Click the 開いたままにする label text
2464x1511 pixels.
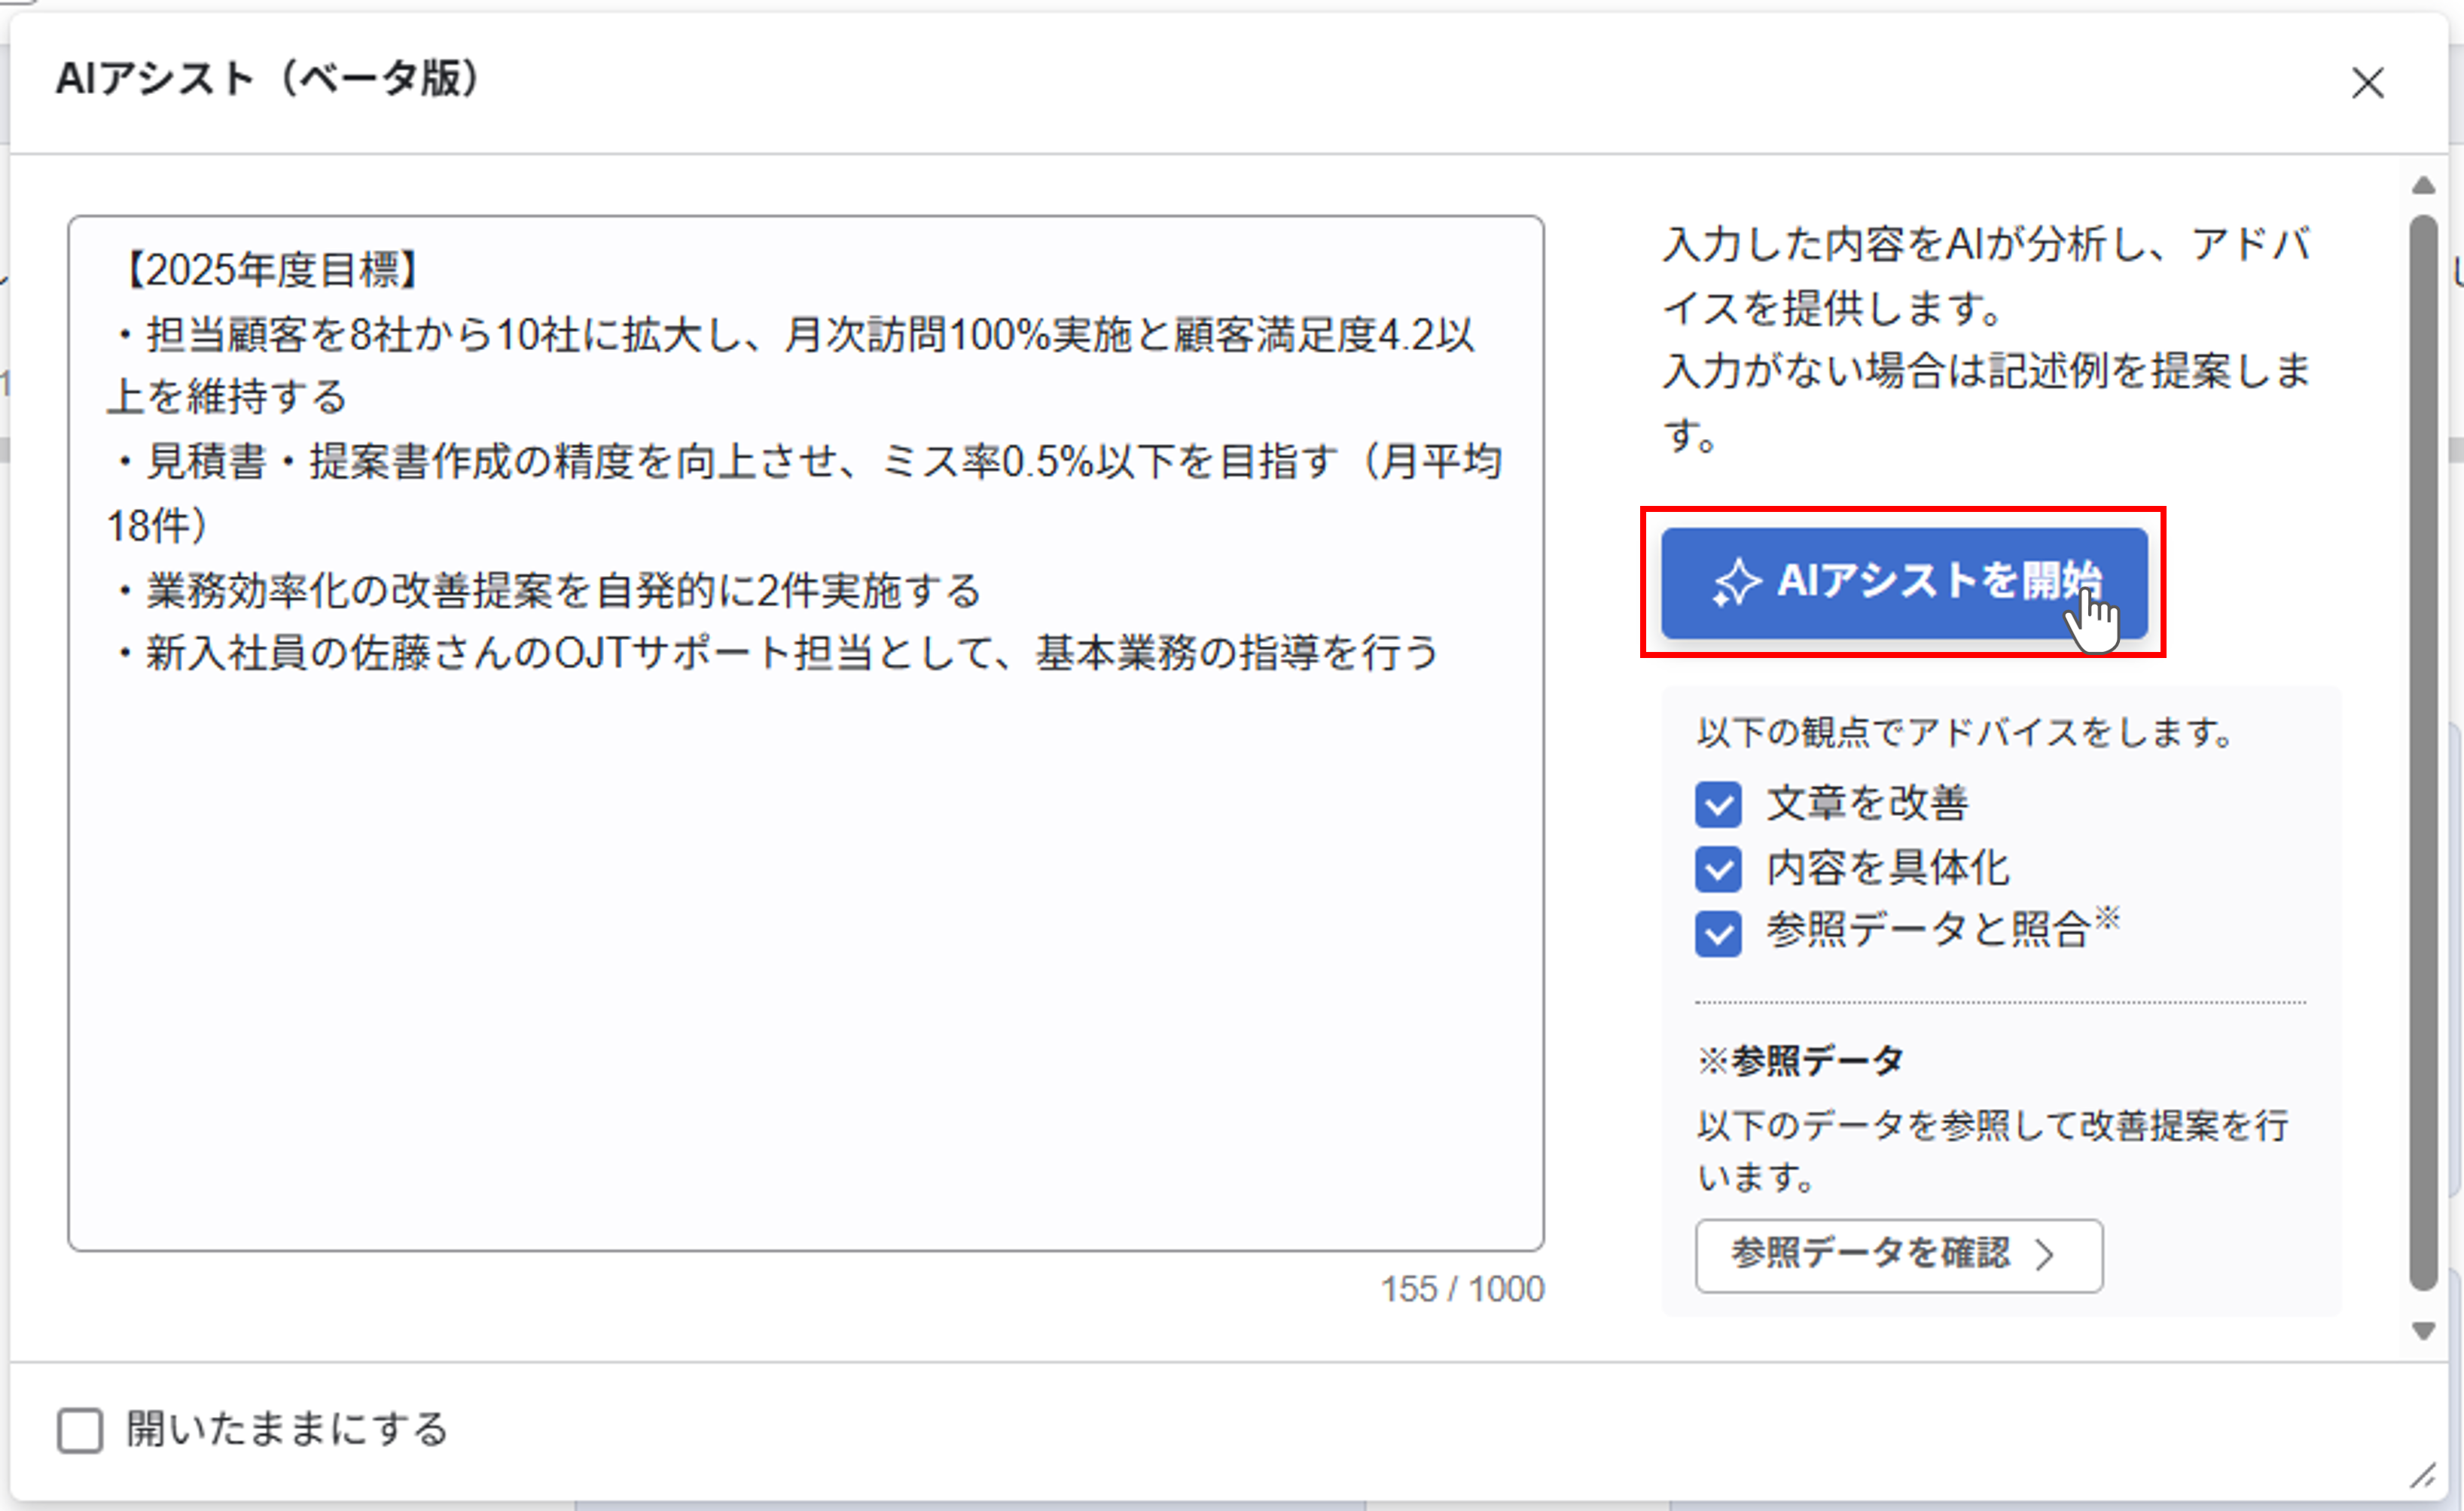tap(288, 1430)
